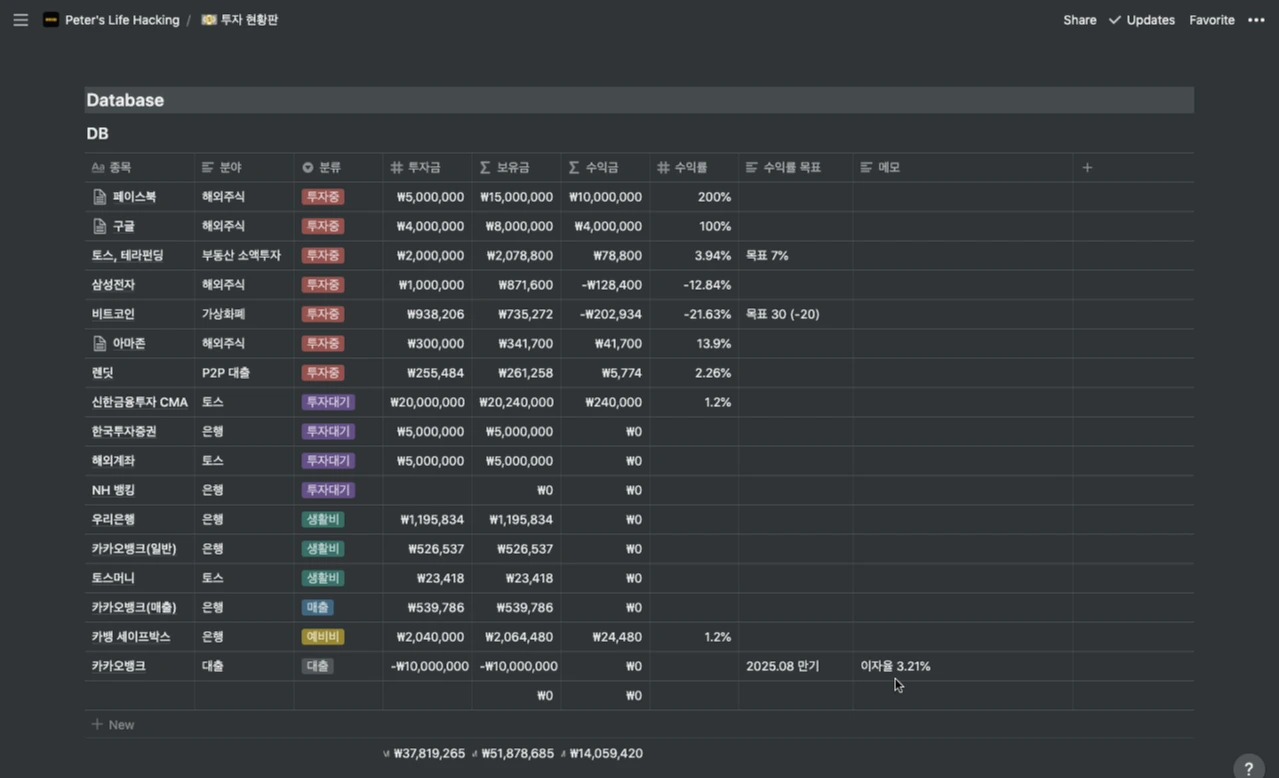Open the 아마존 page document icon
Viewport: 1279px width, 778px height.
[99, 343]
